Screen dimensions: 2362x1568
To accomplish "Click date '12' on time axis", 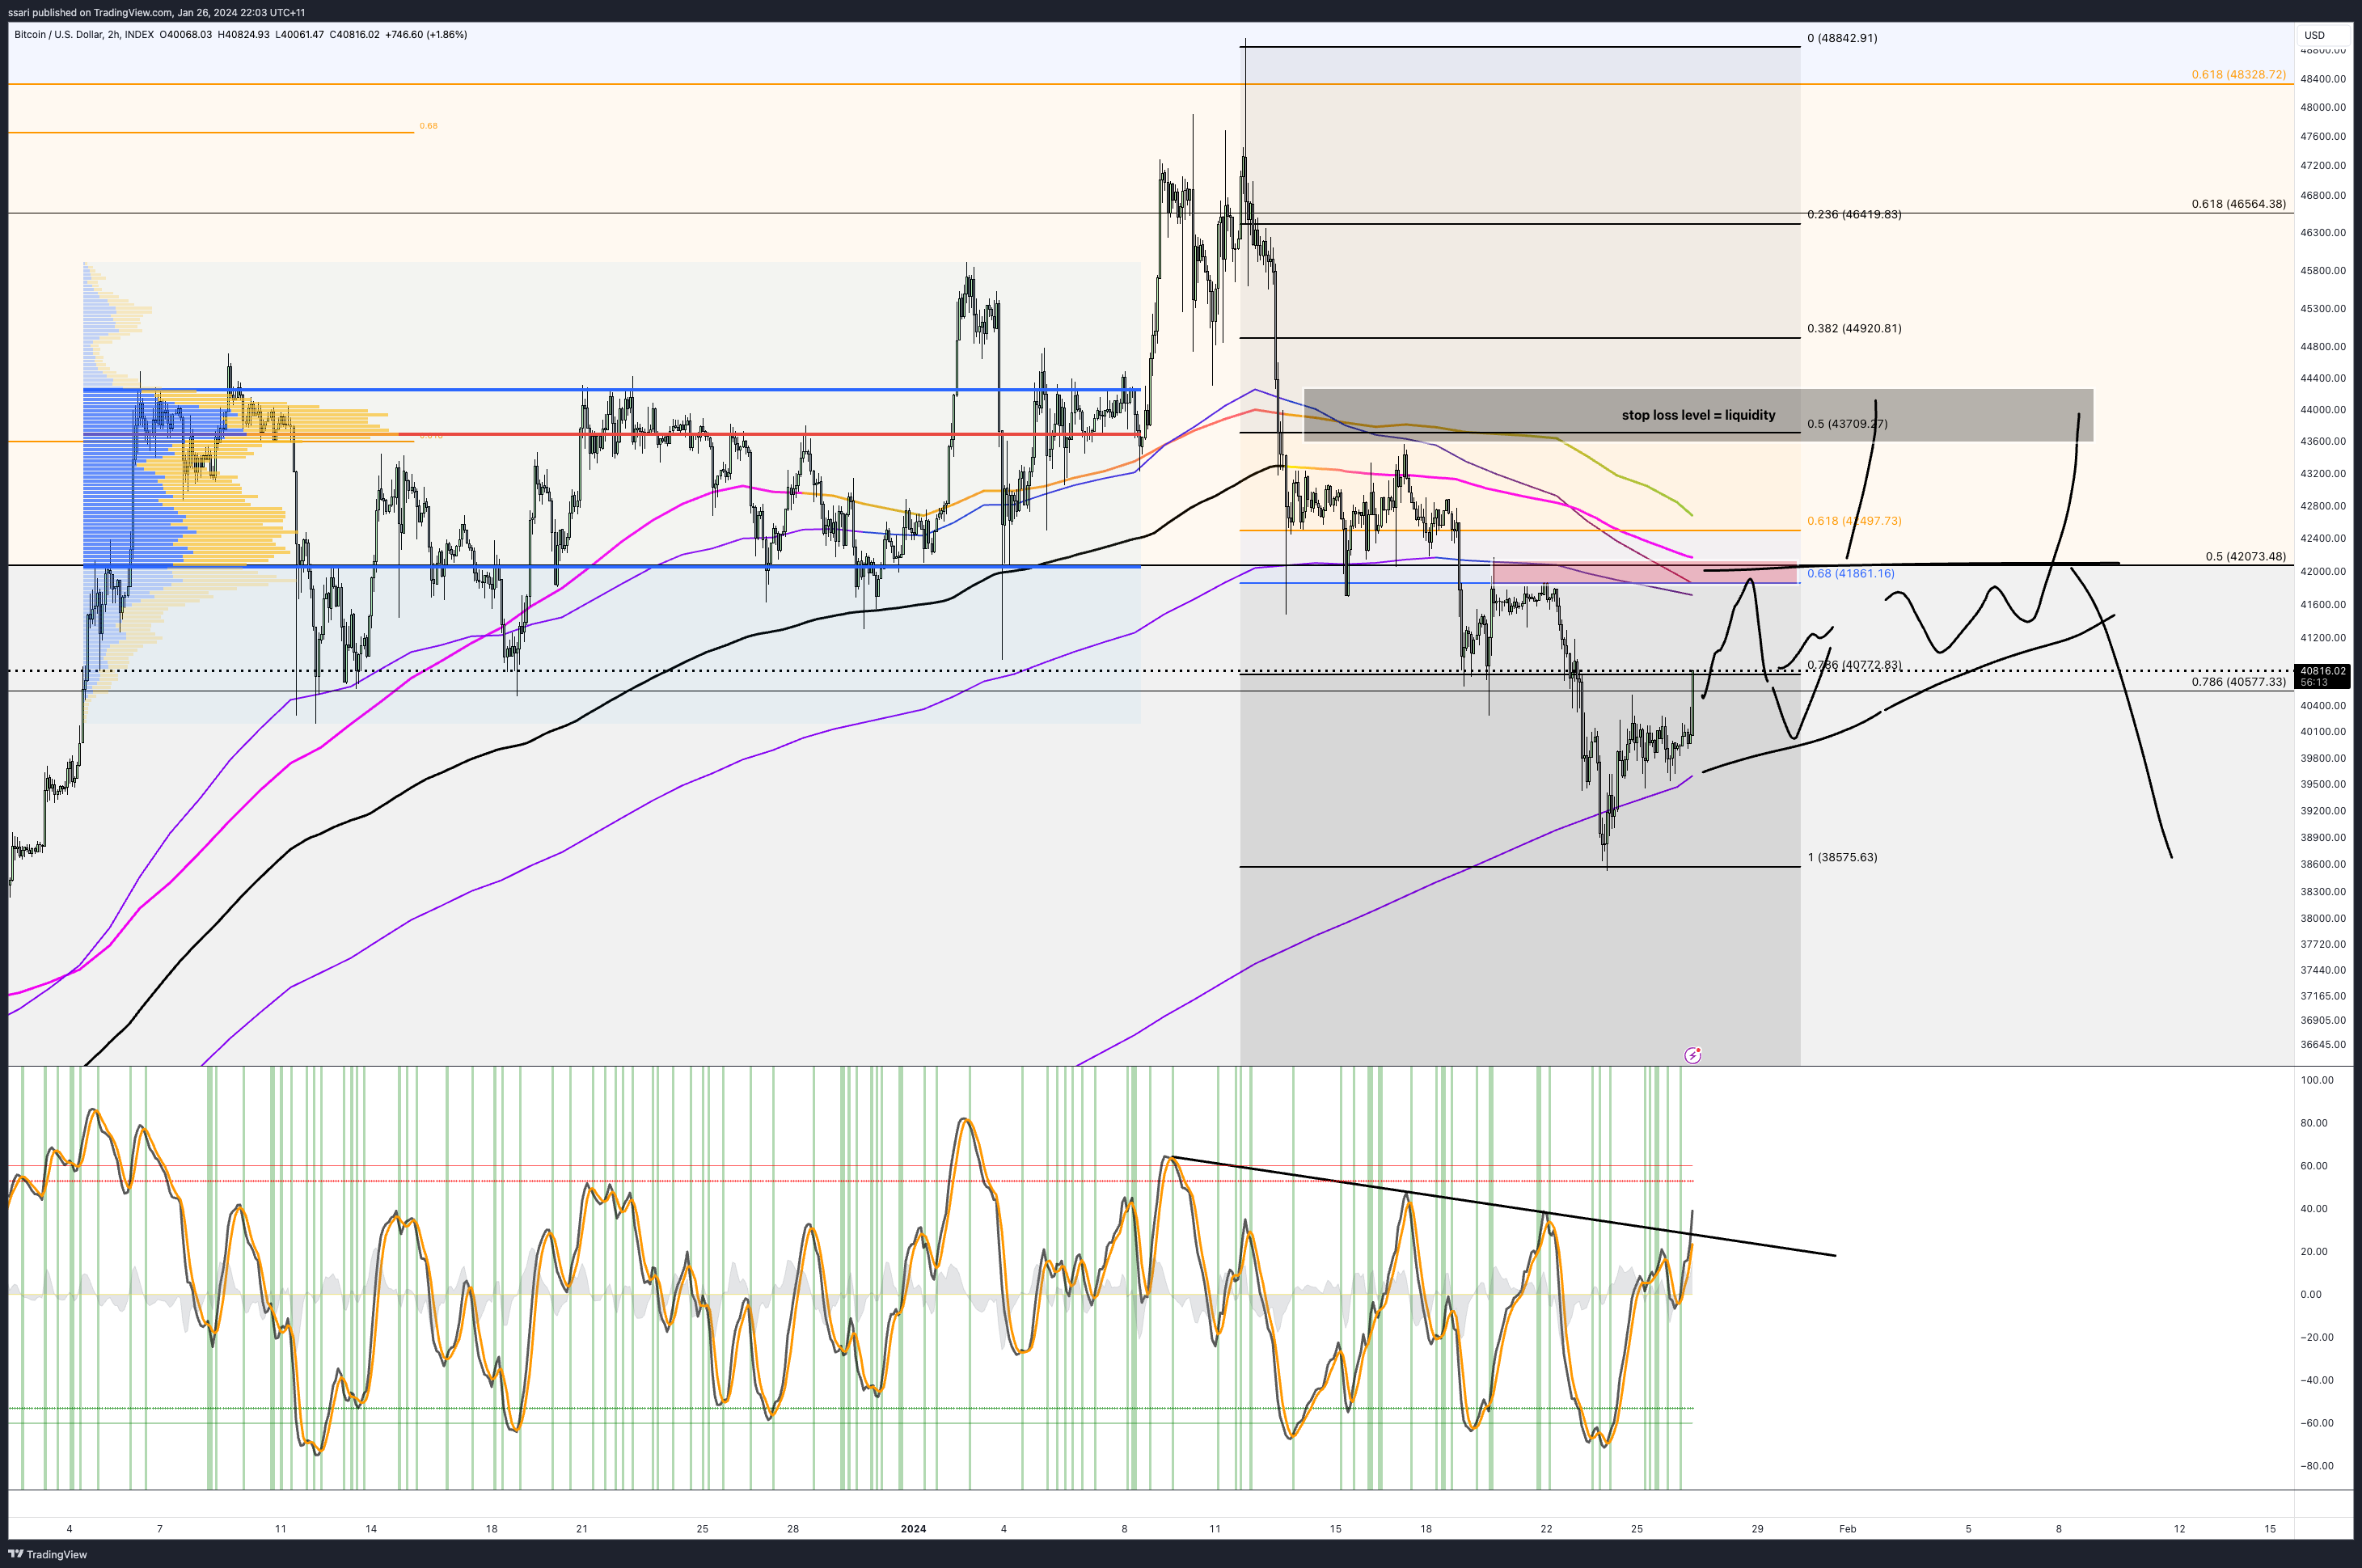I will pyautogui.click(x=2179, y=1528).
